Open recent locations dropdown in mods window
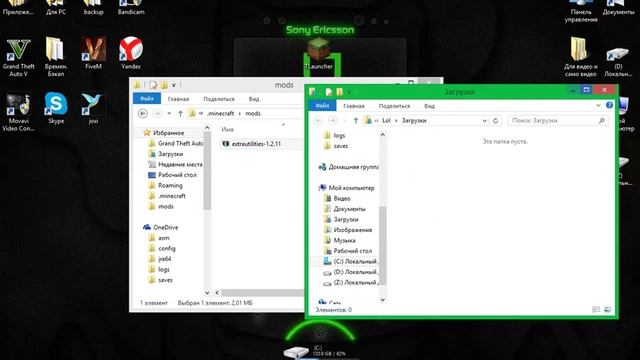 pyautogui.click(x=169, y=113)
